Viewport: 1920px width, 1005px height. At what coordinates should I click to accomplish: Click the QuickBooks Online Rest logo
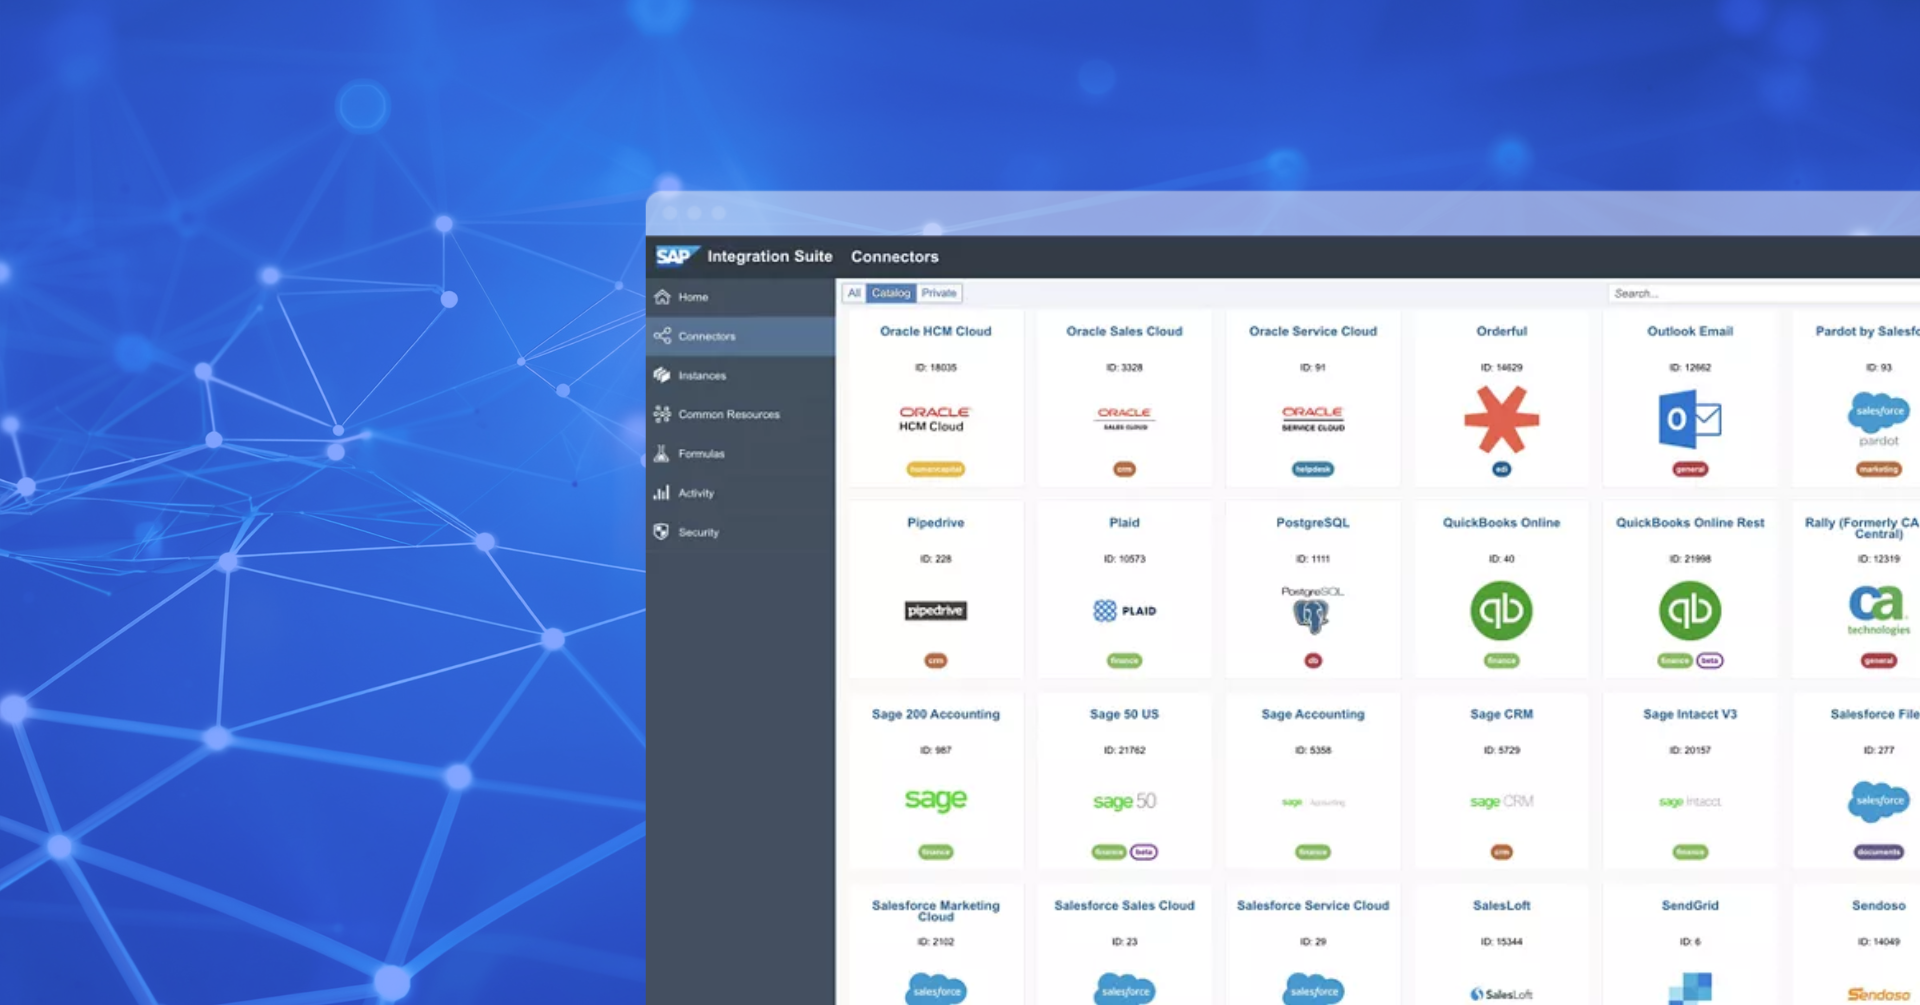[1690, 610]
